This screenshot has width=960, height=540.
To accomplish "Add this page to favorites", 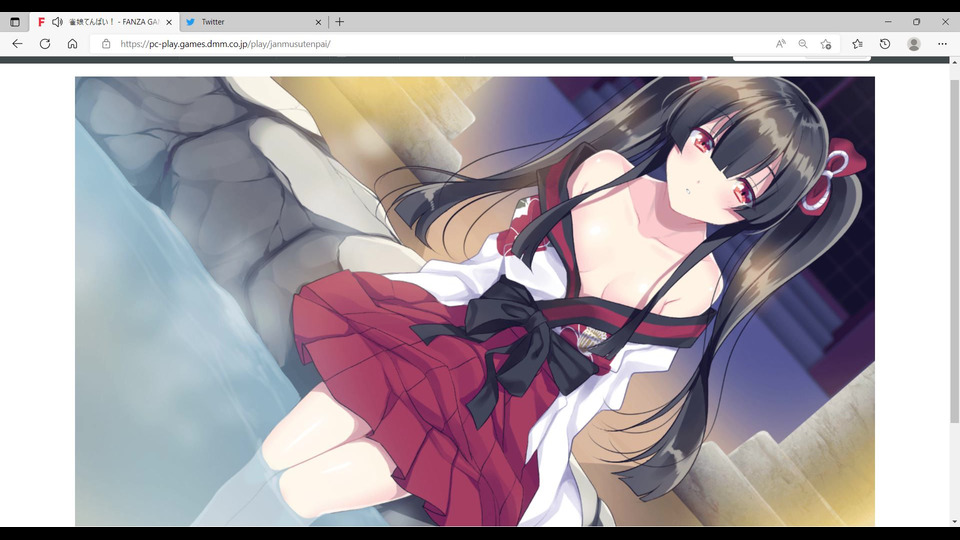I will click(826, 44).
